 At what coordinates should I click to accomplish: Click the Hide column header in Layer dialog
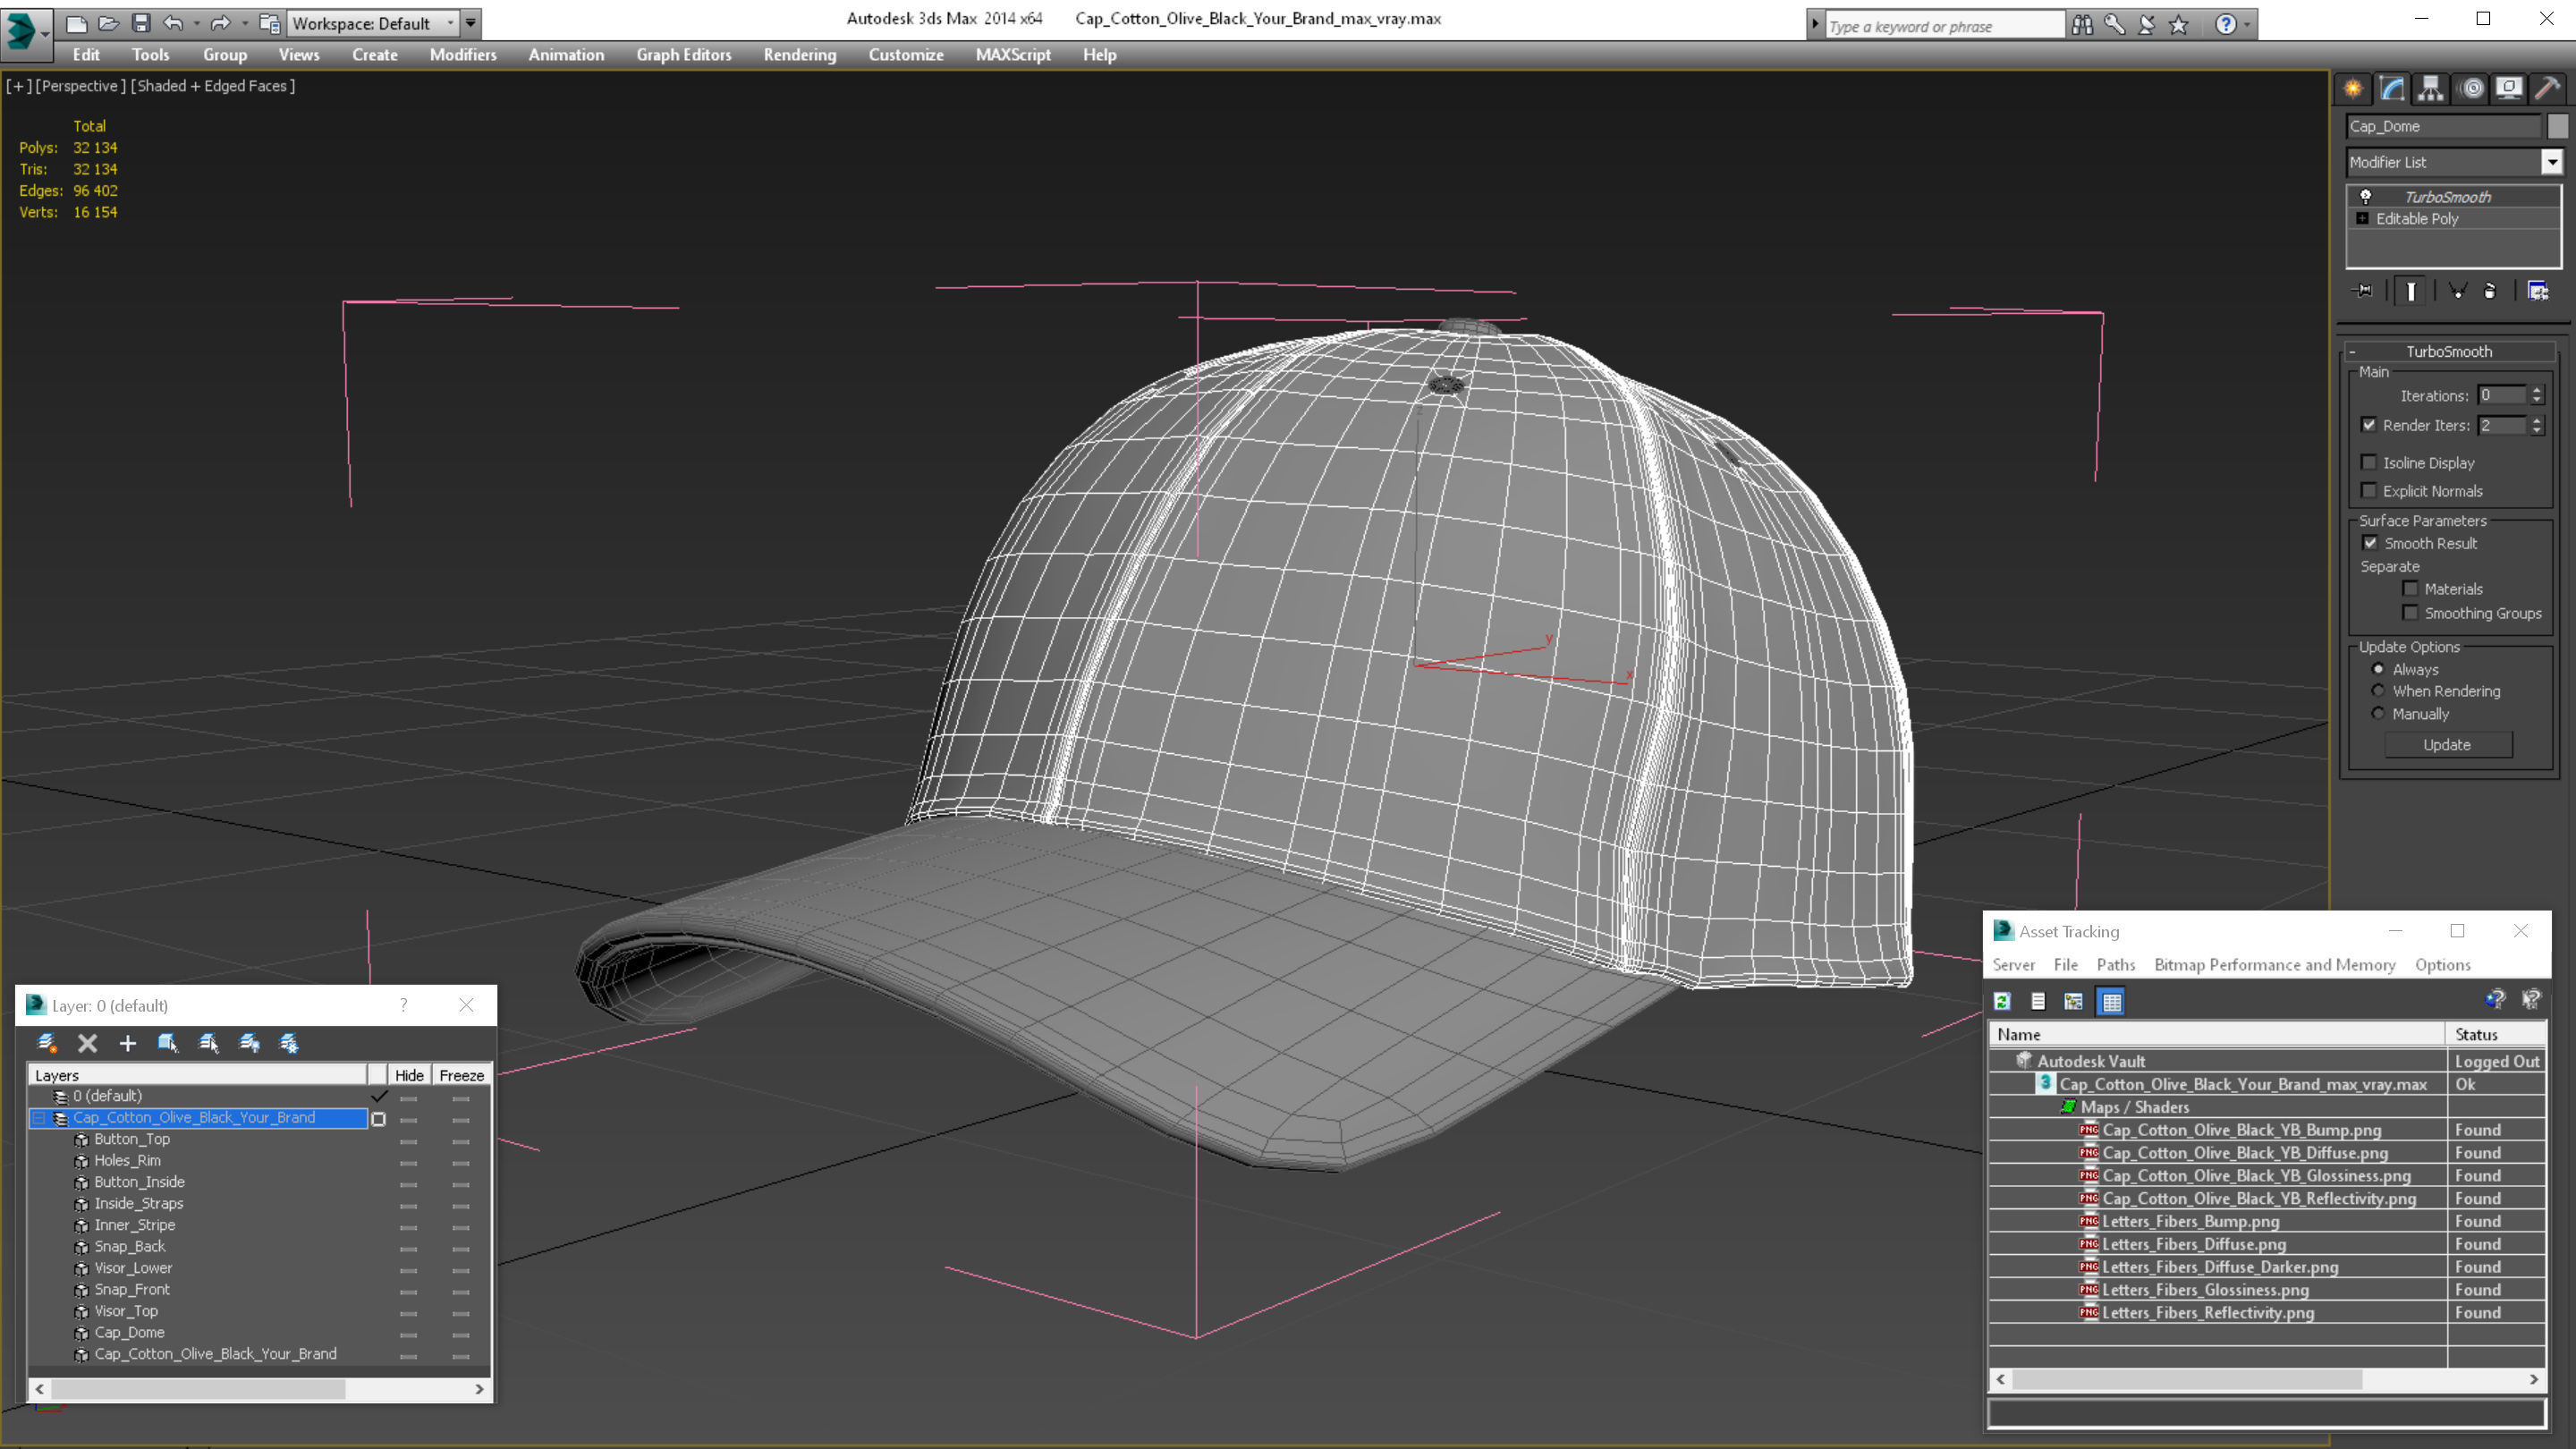pos(409,1075)
